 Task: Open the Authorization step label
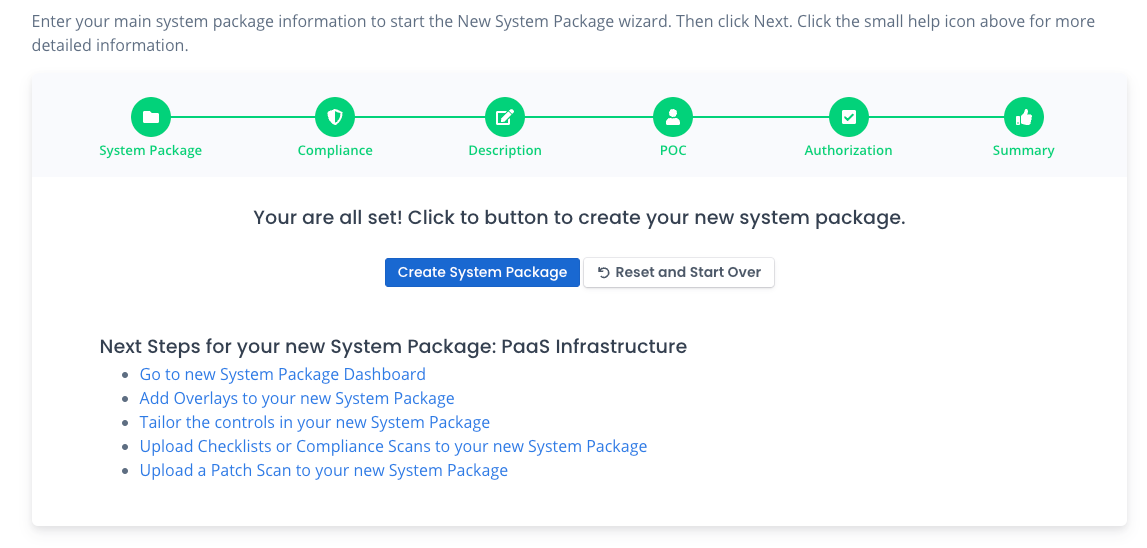848,150
